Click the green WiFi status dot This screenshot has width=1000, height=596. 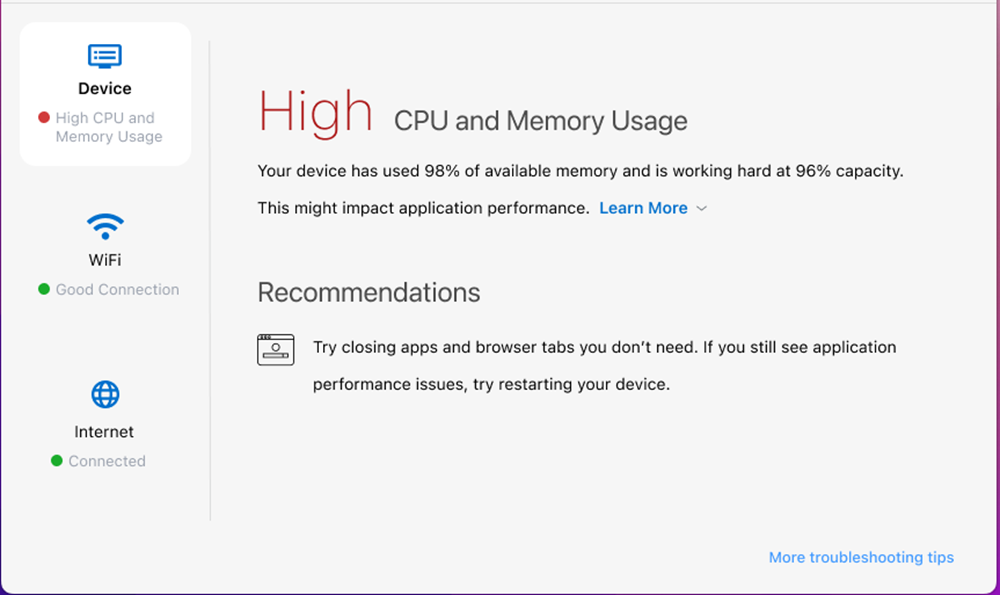pos(44,290)
